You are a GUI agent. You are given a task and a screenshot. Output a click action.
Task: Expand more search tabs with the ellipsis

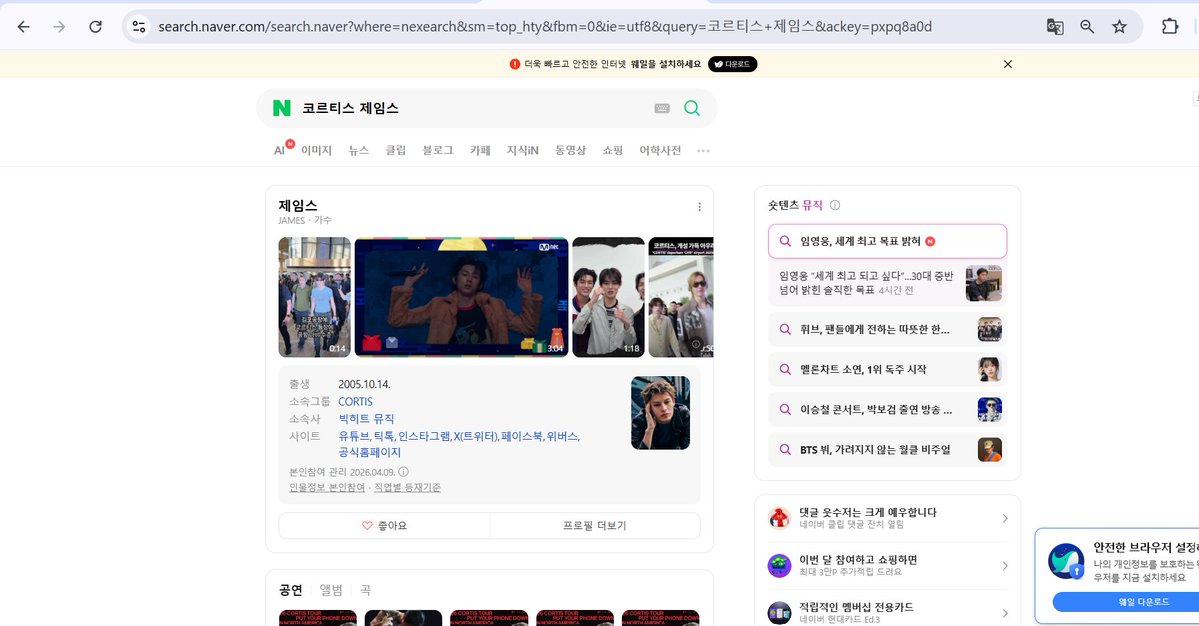point(703,151)
